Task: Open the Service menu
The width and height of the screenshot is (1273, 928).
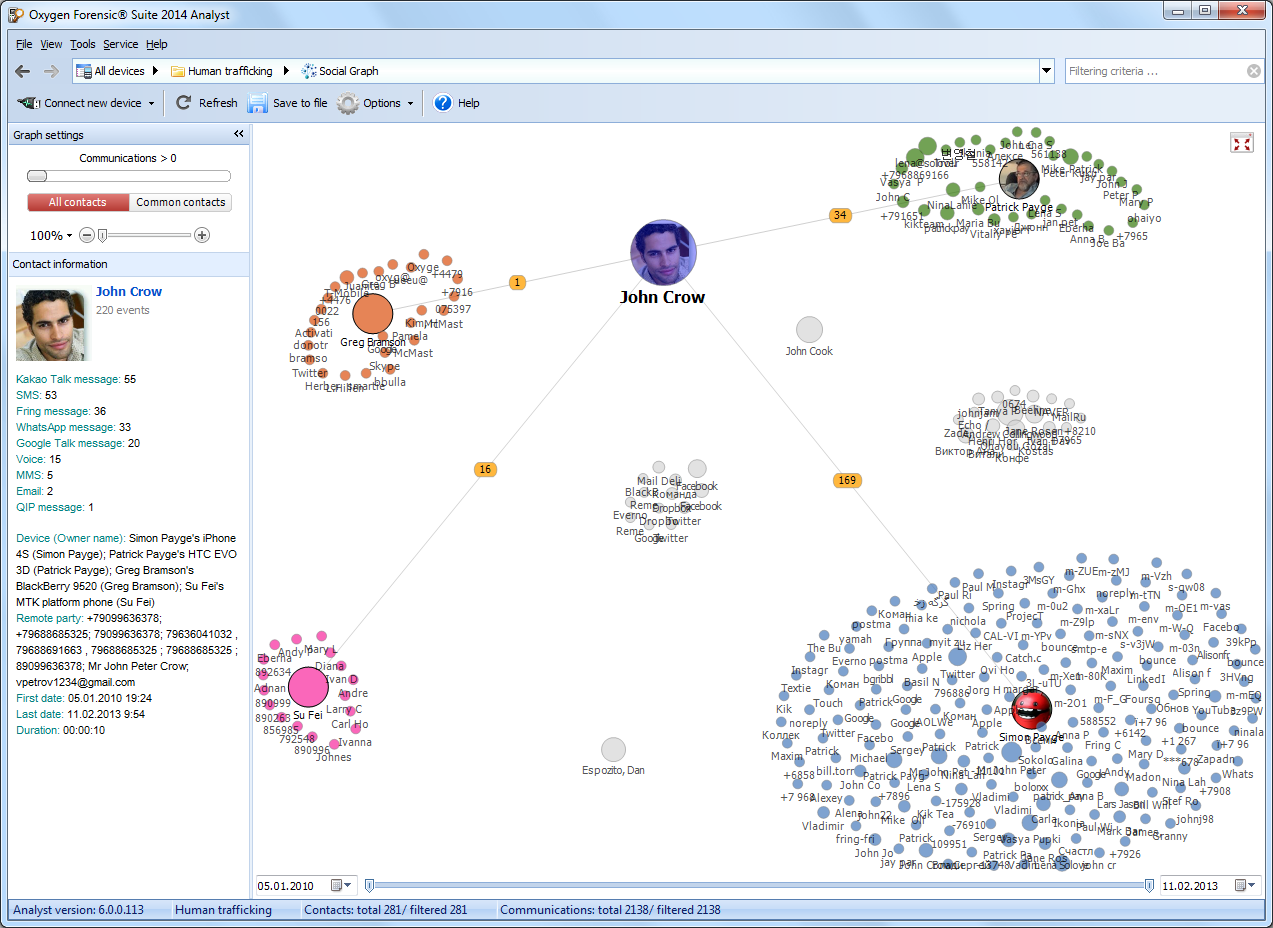Action: pos(120,44)
